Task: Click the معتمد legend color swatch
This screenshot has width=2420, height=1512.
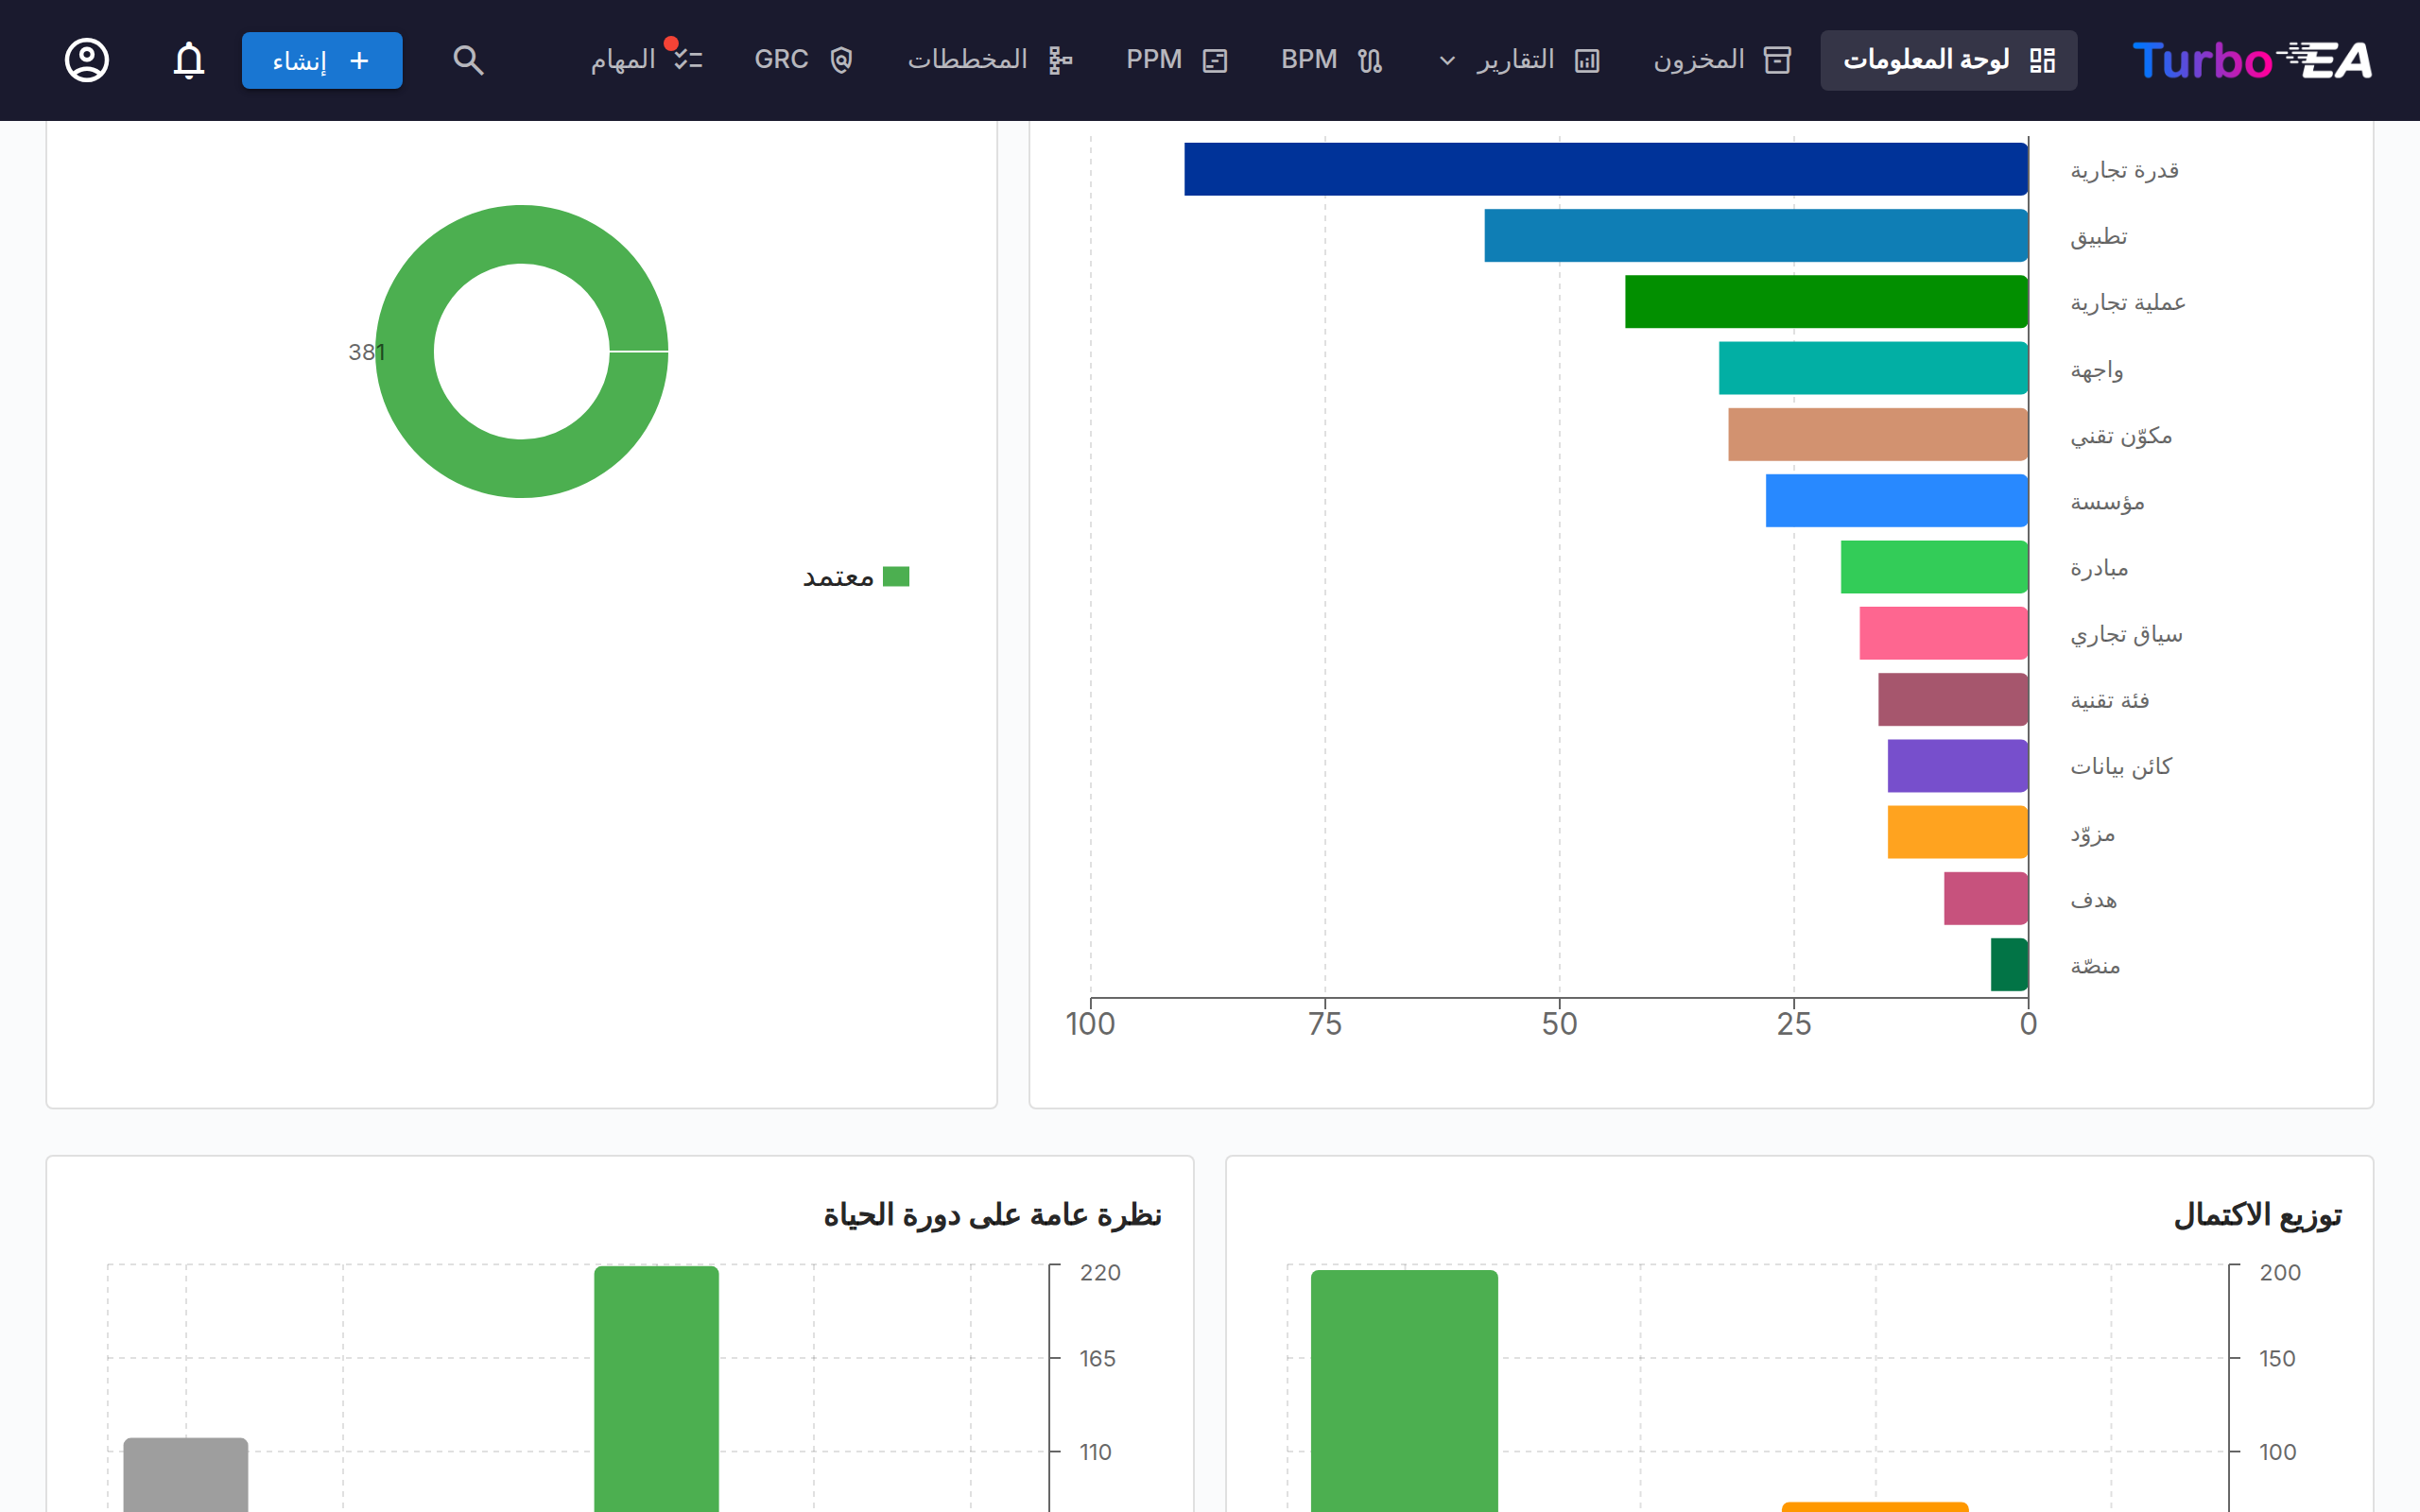Action: pos(896,577)
